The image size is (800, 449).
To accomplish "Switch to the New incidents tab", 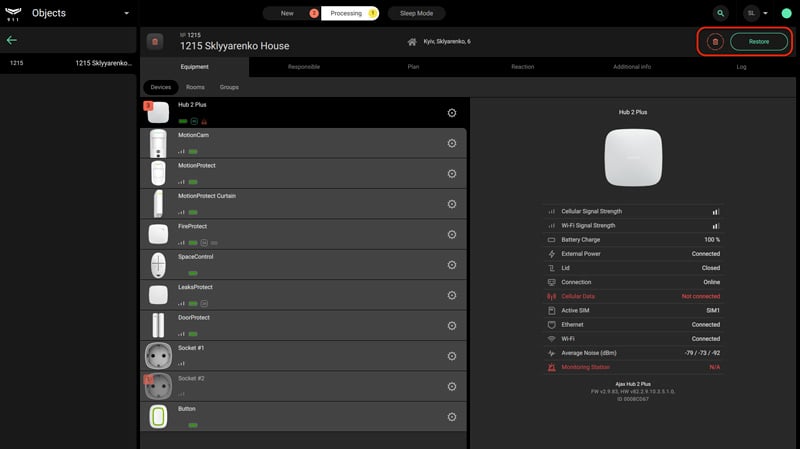I will pos(292,13).
